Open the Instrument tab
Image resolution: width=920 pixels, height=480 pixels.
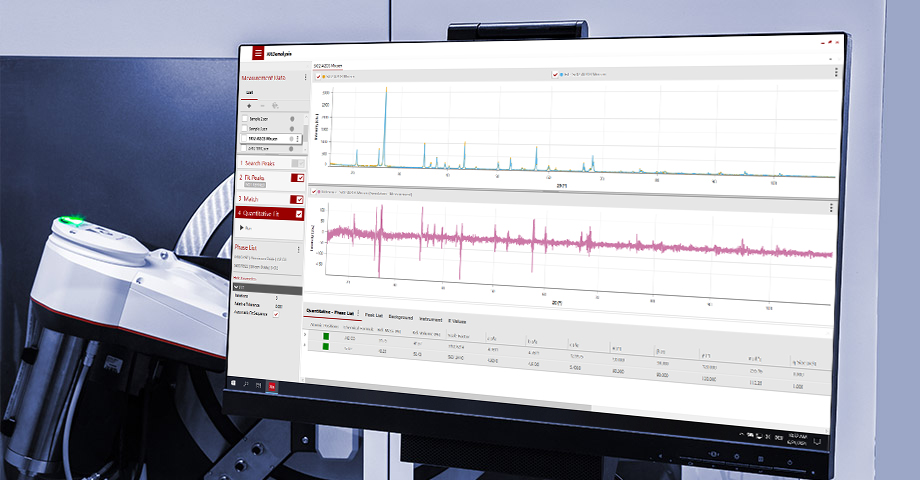[430, 318]
